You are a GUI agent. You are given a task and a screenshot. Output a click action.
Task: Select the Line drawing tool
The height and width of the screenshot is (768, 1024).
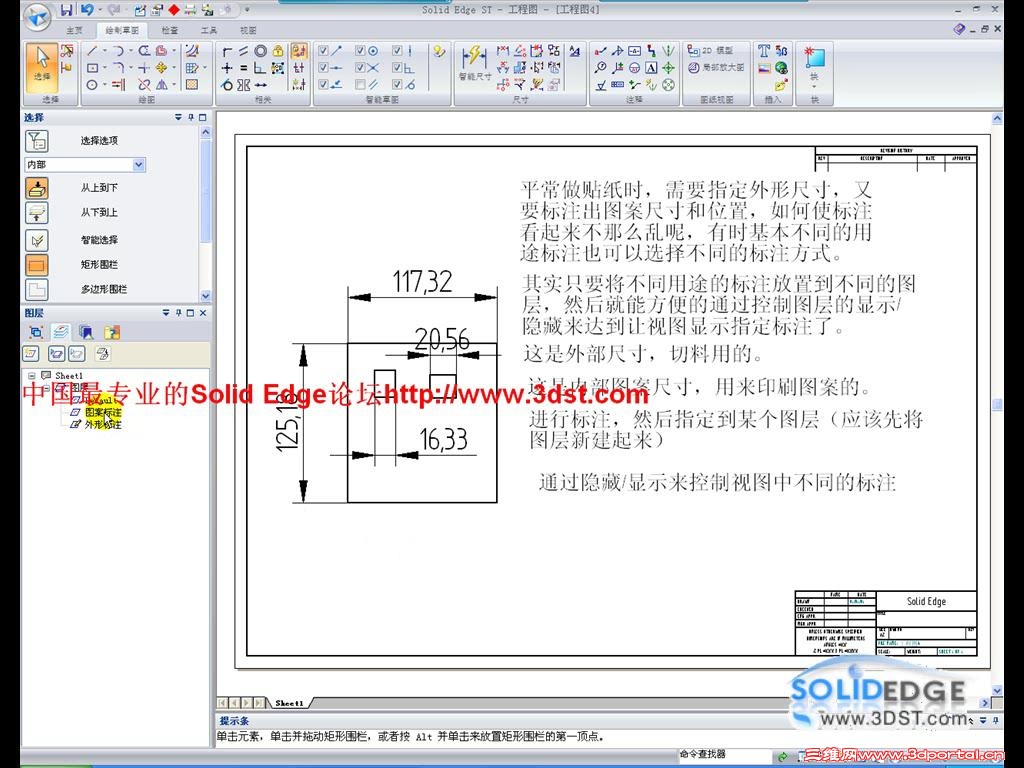[x=92, y=52]
